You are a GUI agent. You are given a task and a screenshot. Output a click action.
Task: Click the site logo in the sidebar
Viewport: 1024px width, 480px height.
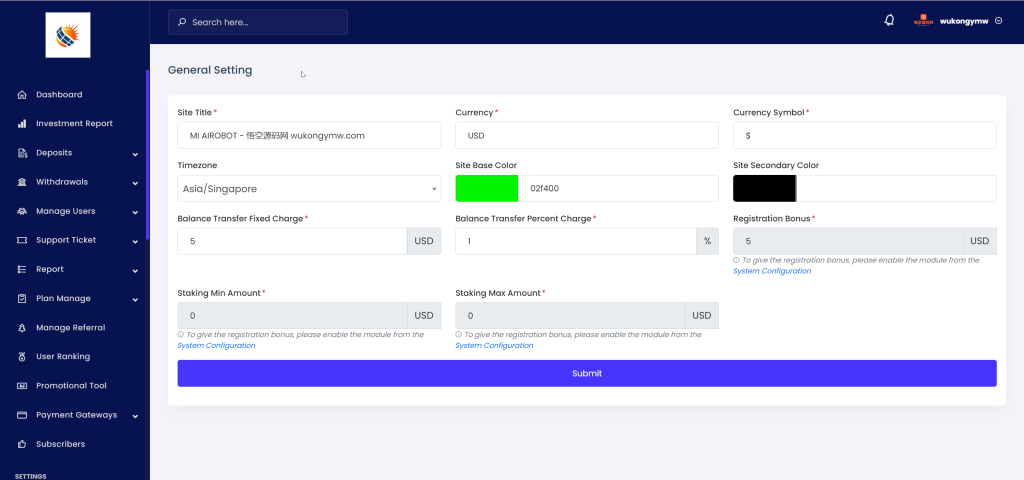click(68, 35)
